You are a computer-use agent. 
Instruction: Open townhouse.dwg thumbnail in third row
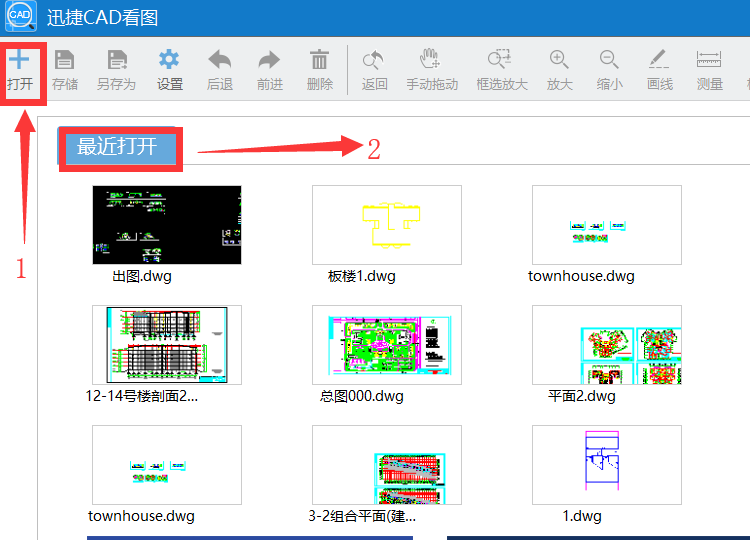[x=167, y=465]
